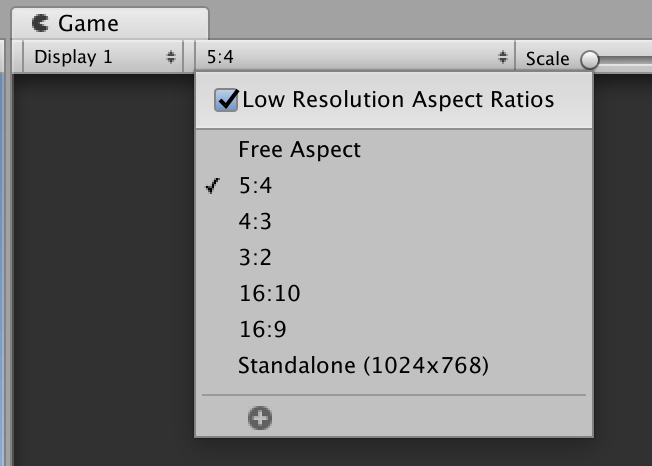Select Free Aspect from the list
The image size is (652, 466).
pos(299,150)
